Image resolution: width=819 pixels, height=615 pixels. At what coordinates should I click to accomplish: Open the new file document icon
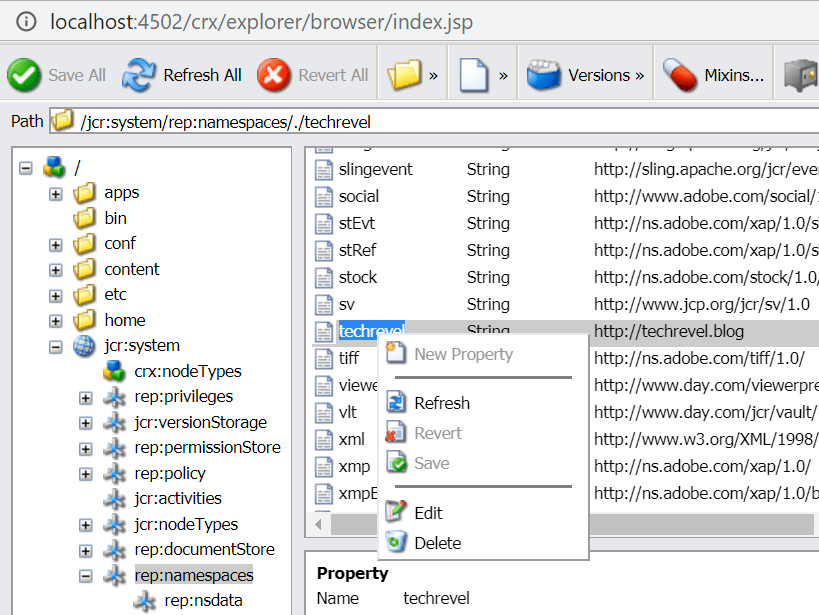click(475, 75)
